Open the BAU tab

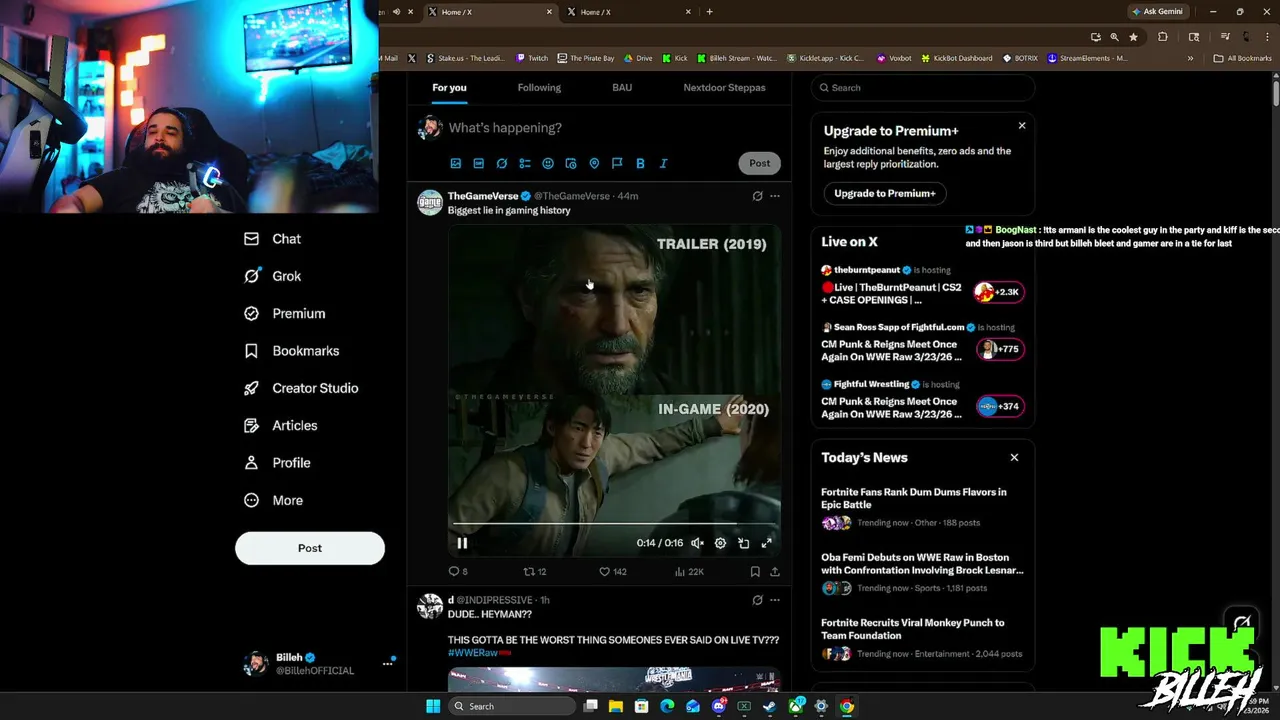click(x=622, y=88)
